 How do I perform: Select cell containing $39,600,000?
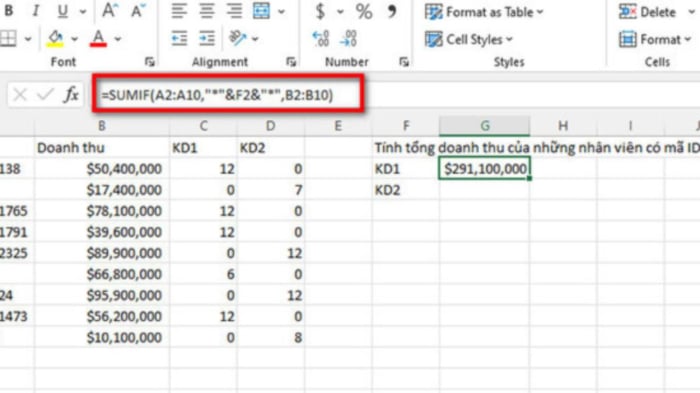click(102, 232)
